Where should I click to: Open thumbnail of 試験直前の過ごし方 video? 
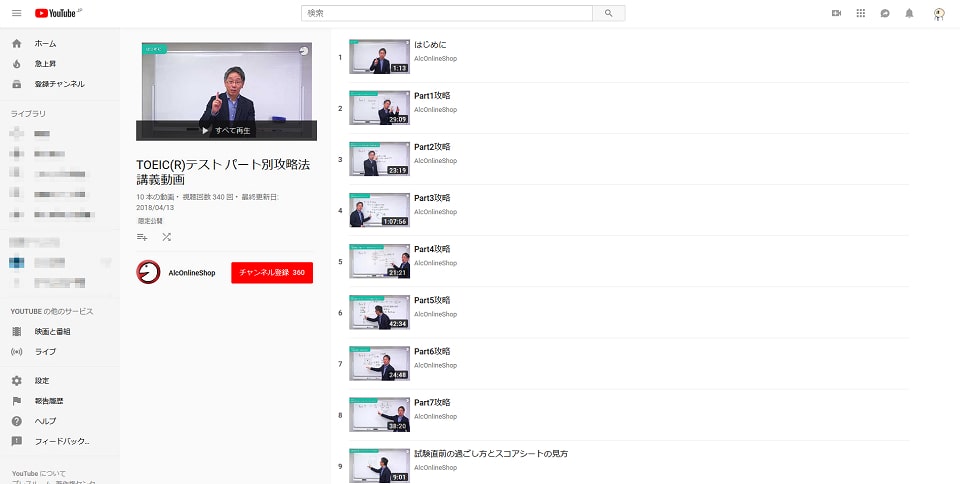click(380, 466)
